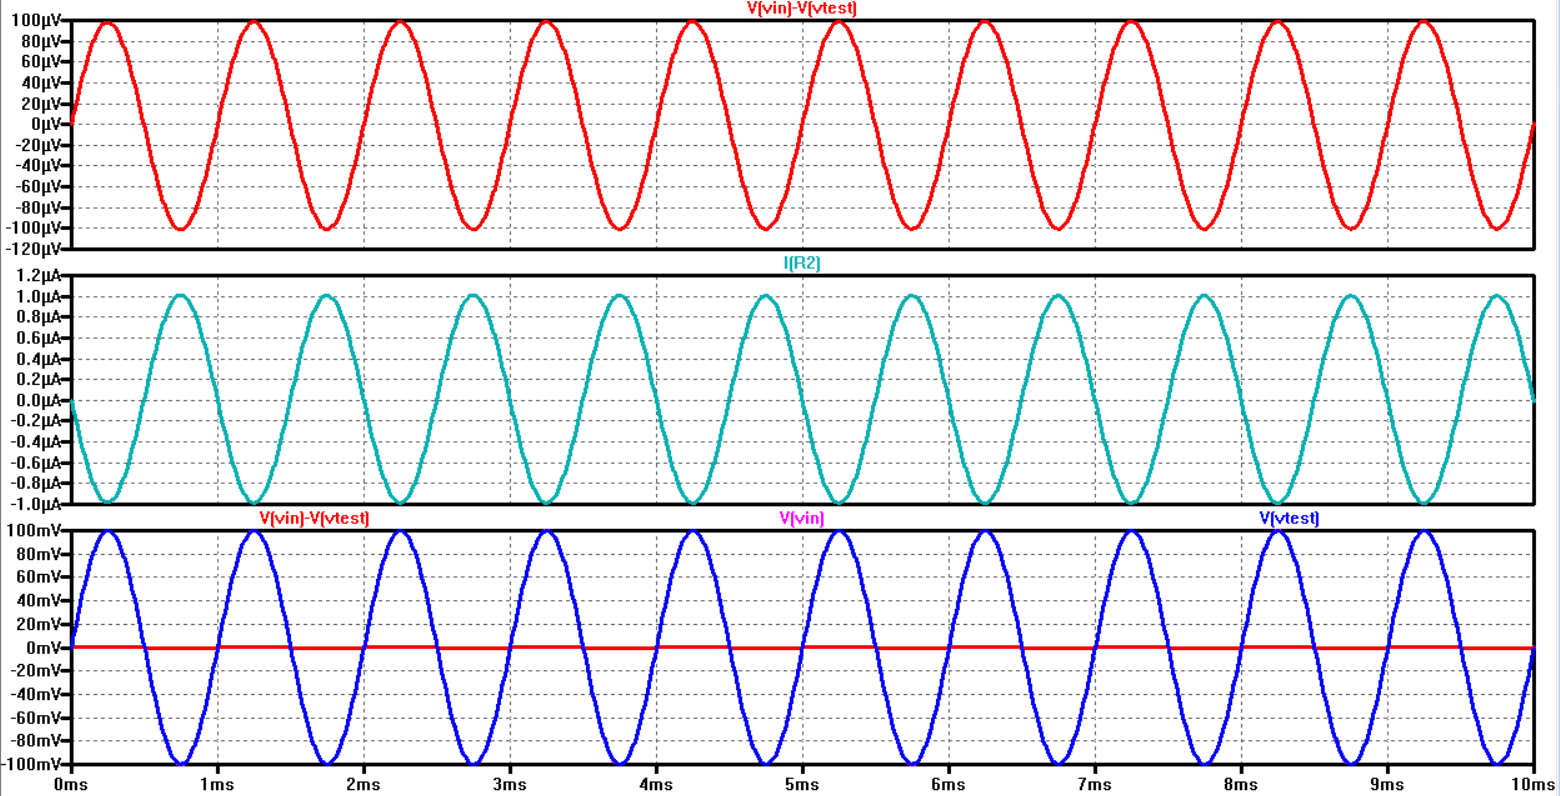1560x796 pixels.
Task: Click the 8ms time axis label
Action: click(1241, 785)
